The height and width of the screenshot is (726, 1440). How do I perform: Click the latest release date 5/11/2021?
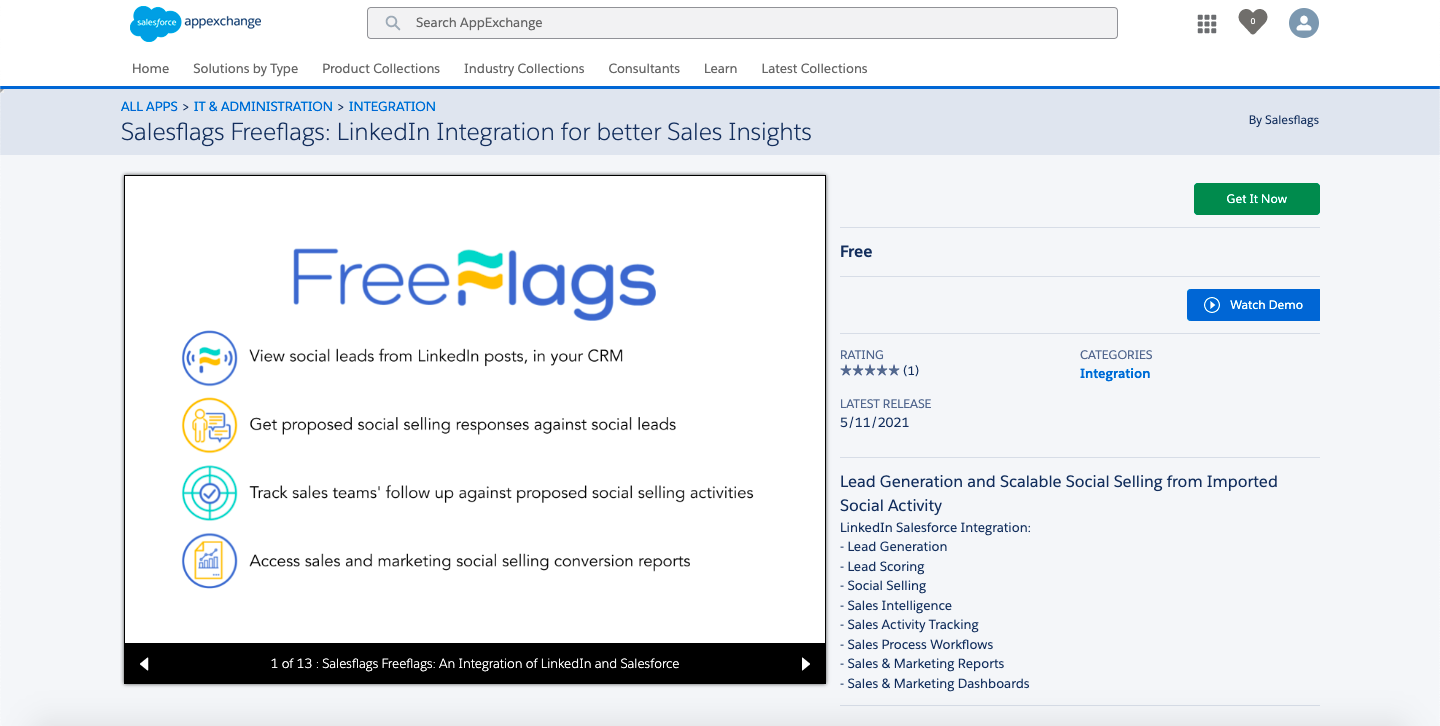[x=875, y=423]
